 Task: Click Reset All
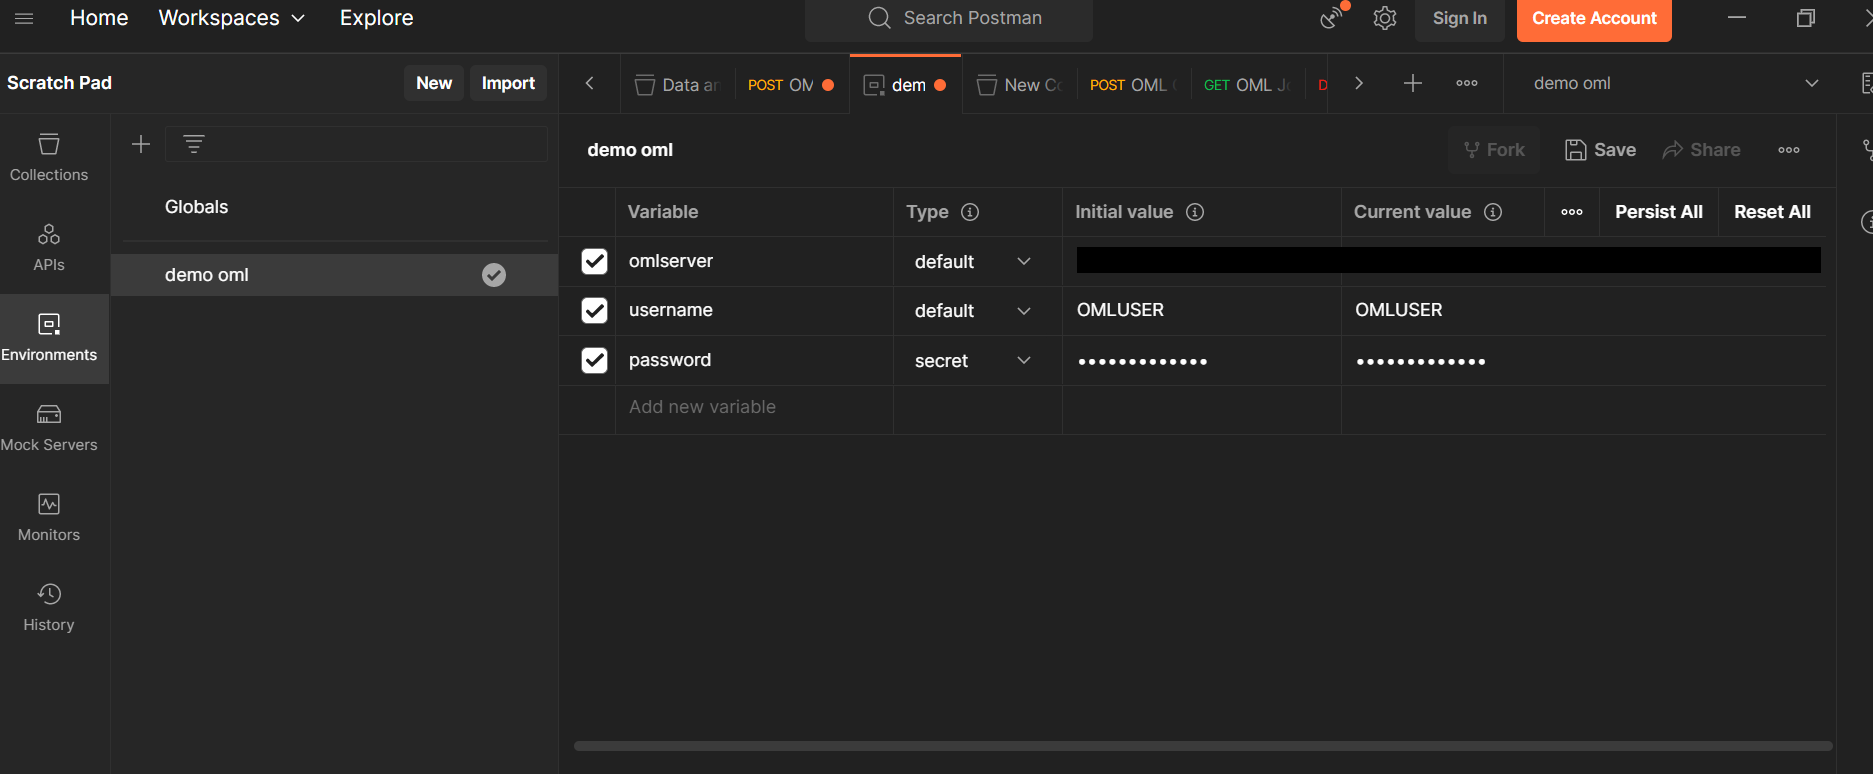click(x=1772, y=212)
